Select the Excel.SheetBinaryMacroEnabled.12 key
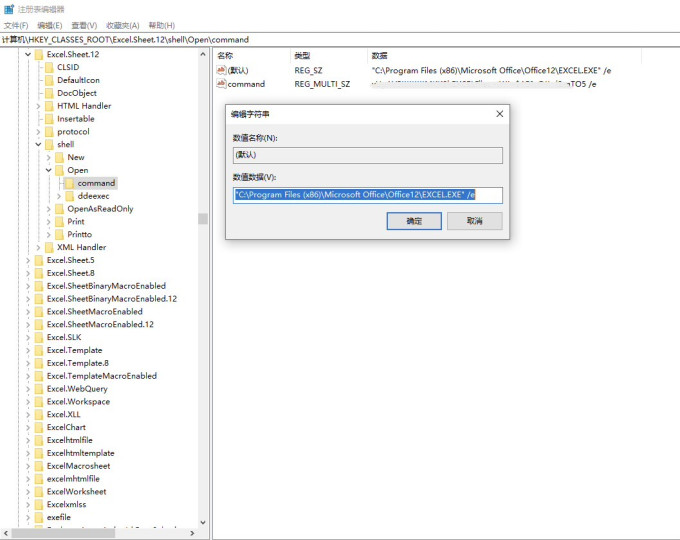 coord(112,299)
